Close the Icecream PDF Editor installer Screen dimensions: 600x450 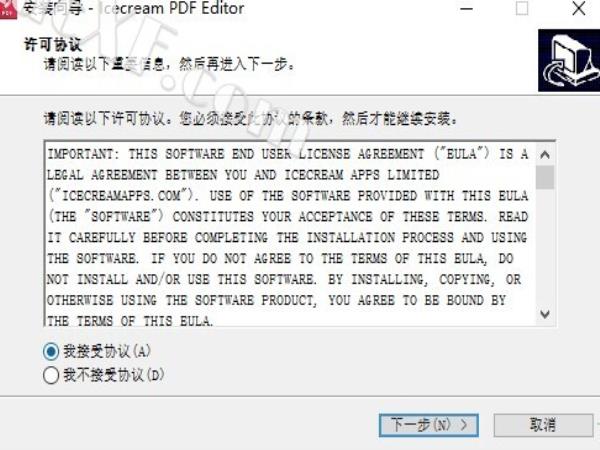579,8
